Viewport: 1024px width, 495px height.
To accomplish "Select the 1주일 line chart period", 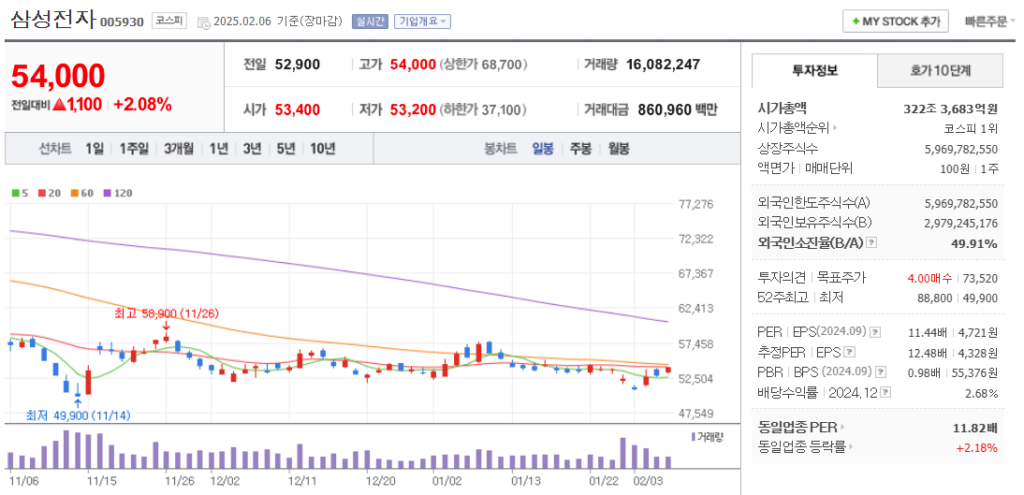I will coord(134,149).
